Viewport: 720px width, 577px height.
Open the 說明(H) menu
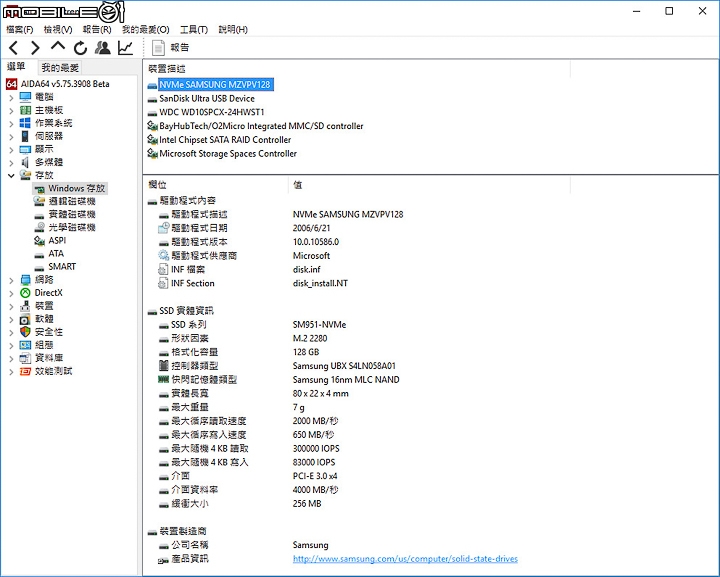click(x=233, y=29)
